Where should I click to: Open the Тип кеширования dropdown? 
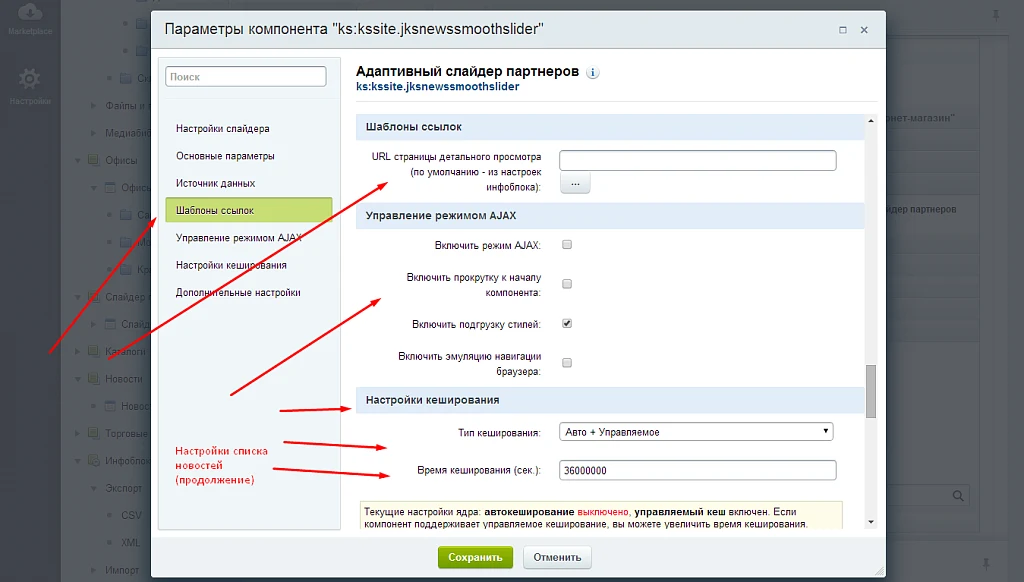point(696,432)
